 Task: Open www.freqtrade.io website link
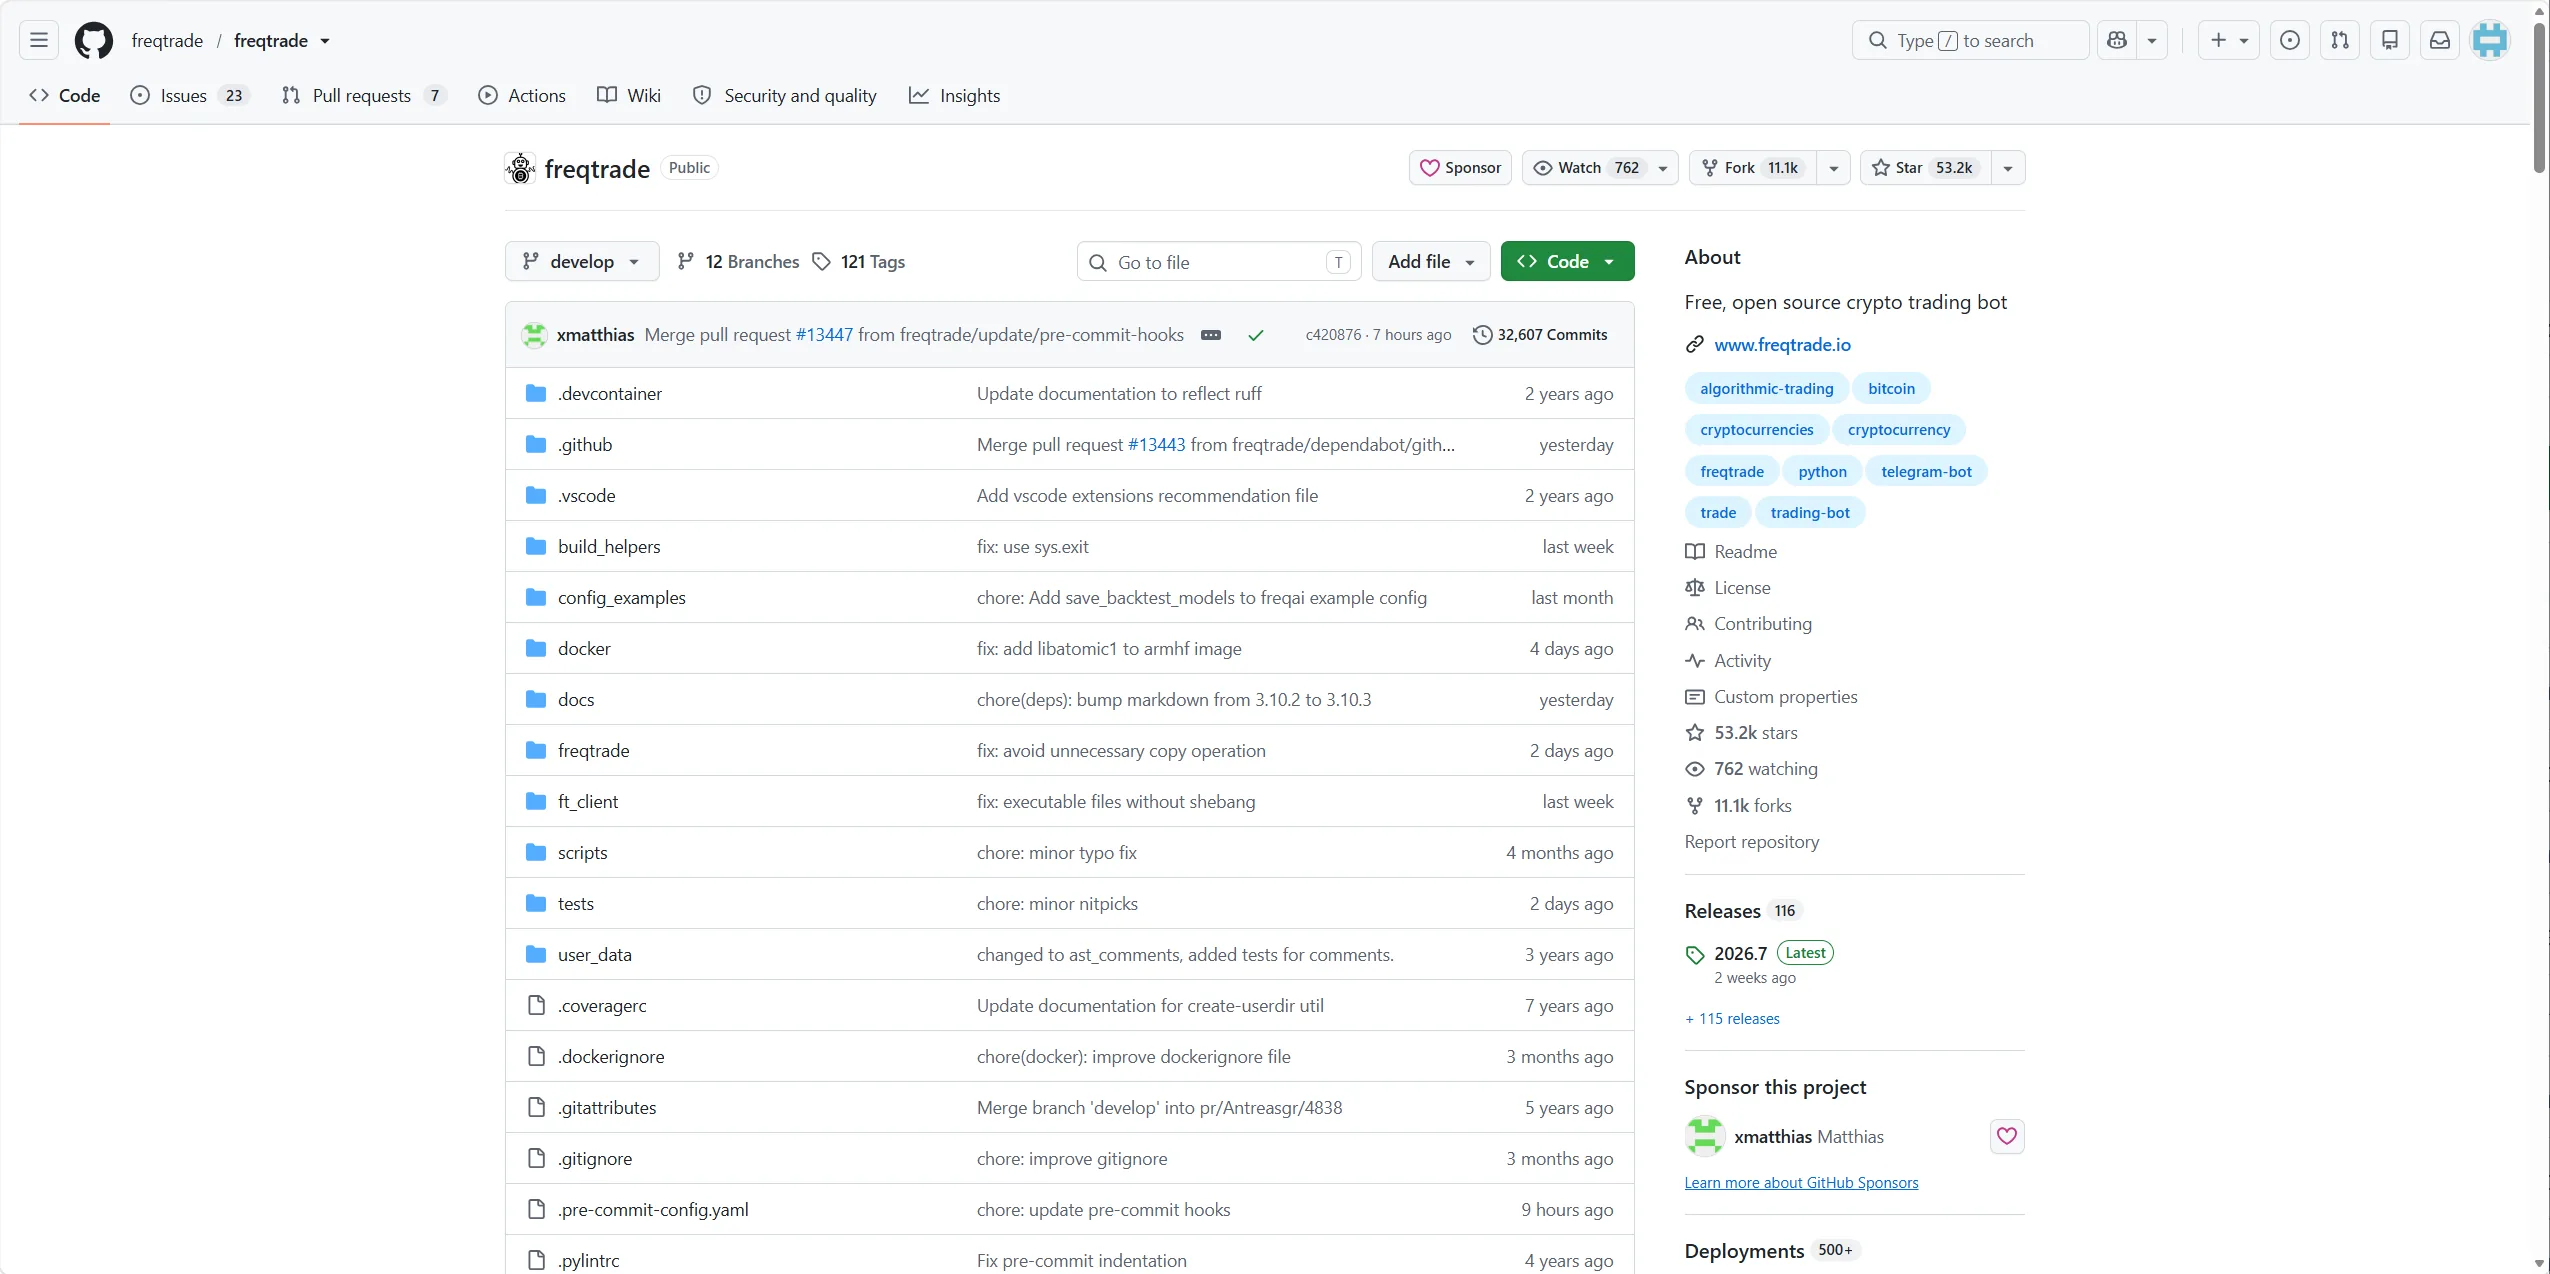click(x=1782, y=344)
